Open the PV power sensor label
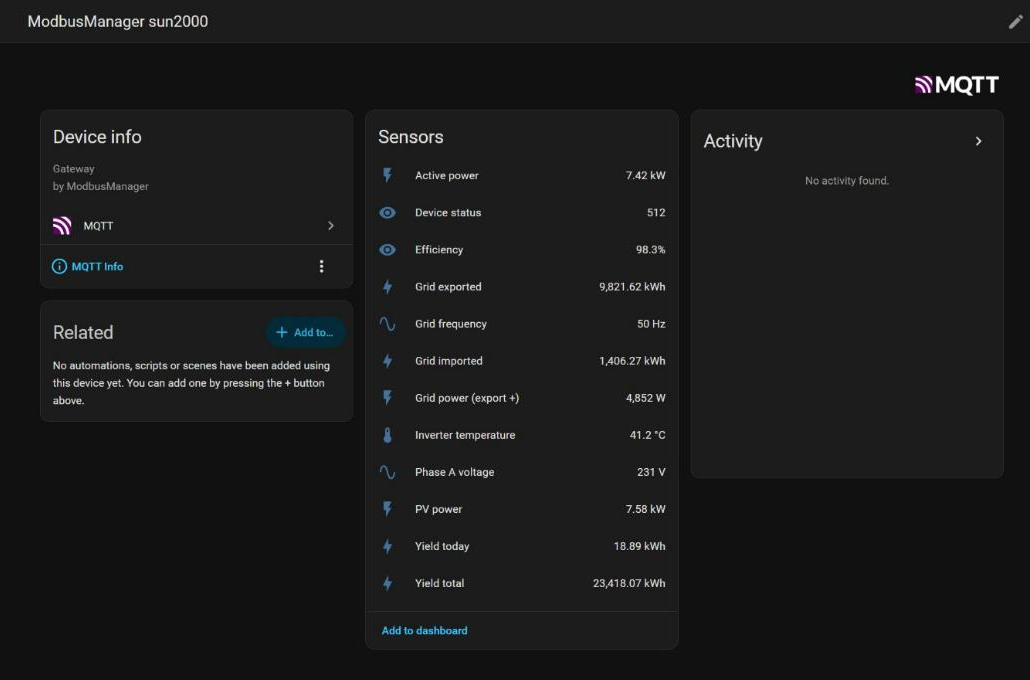Viewport: 1030px width, 680px height. tap(438, 509)
